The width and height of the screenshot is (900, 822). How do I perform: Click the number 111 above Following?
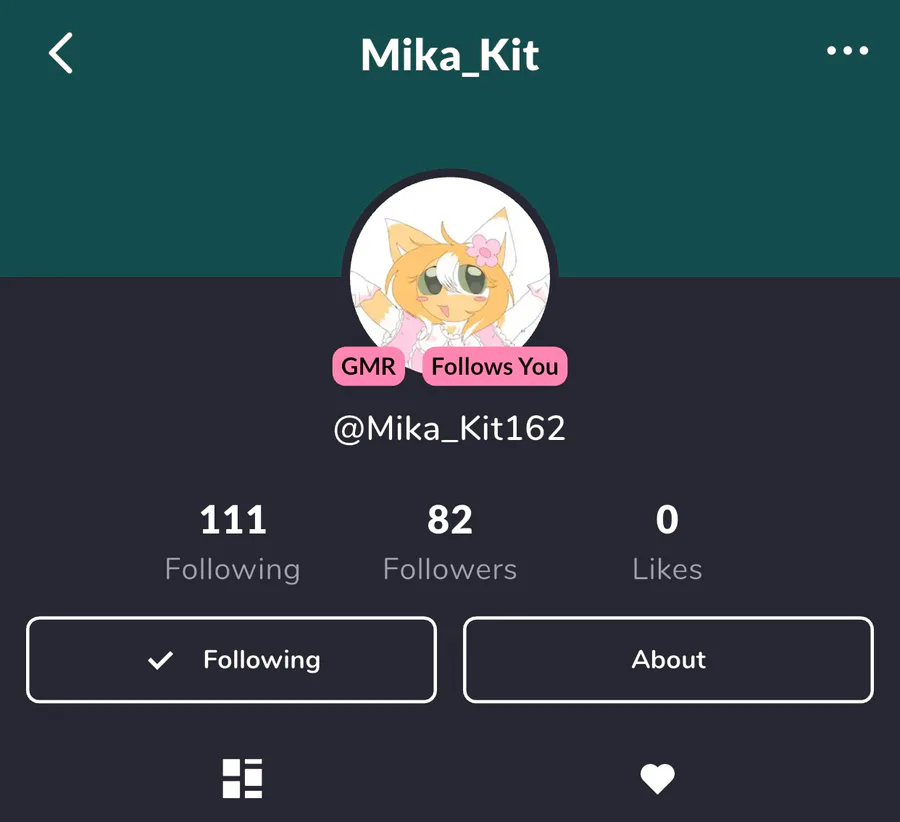[233, 520]
